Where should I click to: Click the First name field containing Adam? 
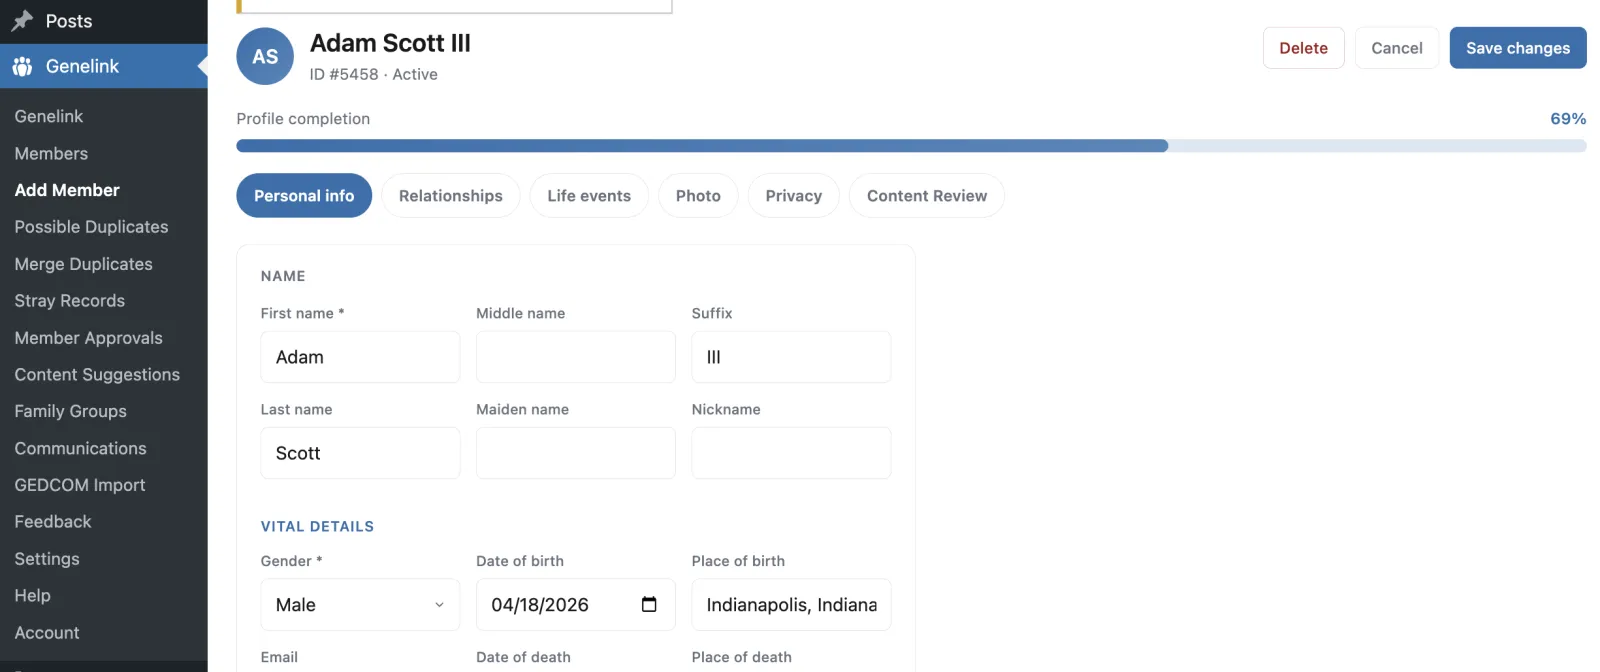pyautogui.click(x=360, y=357)
